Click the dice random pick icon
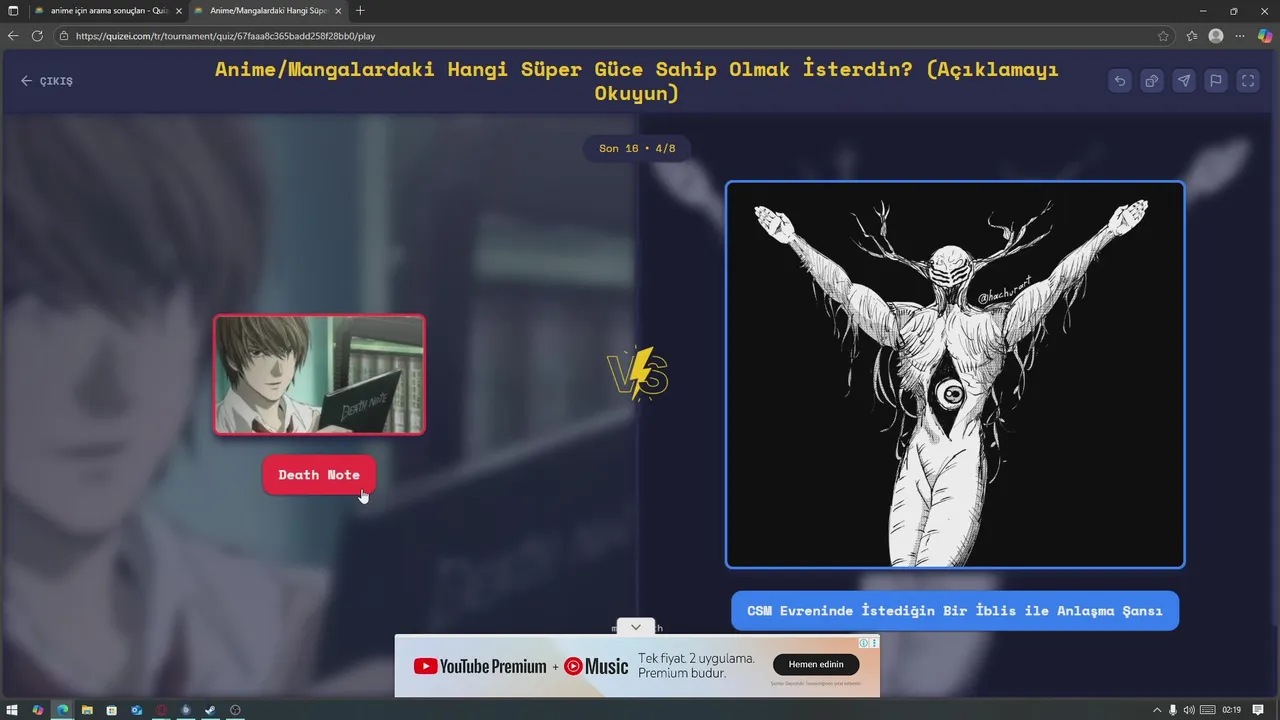The image size is (1280, 720). click(1152, 81)
